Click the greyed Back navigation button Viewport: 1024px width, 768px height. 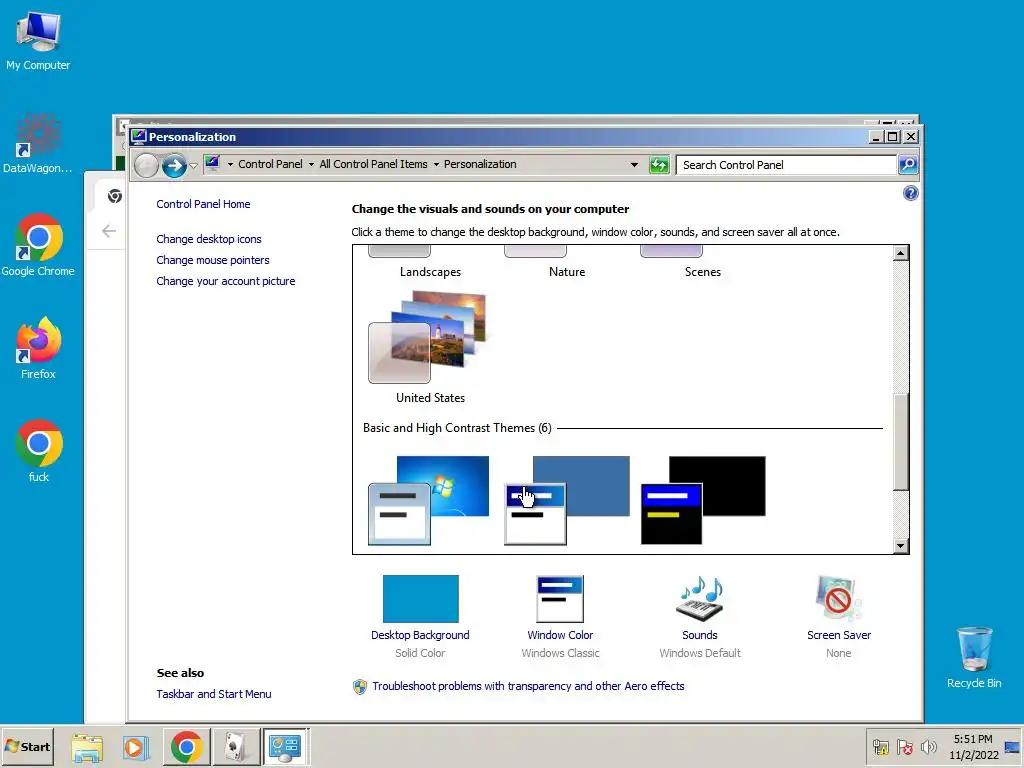[x=146, y=165]
